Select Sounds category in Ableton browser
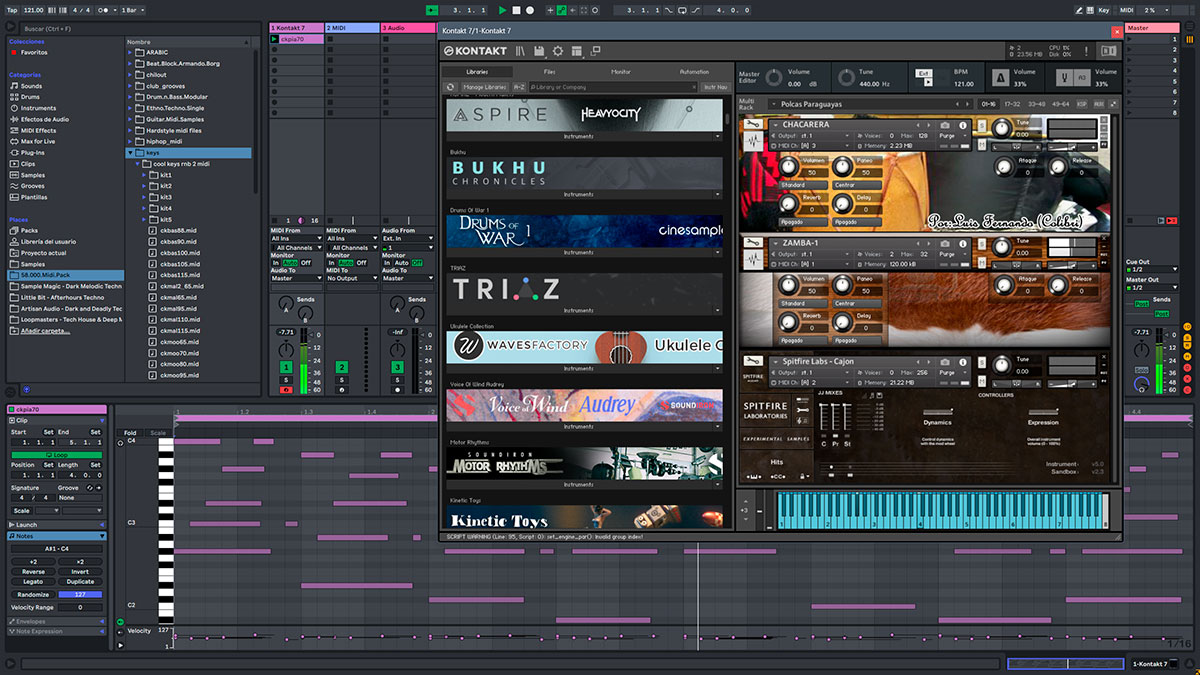The height and width of the screenshot is (675, 1200). coord(31,86)
